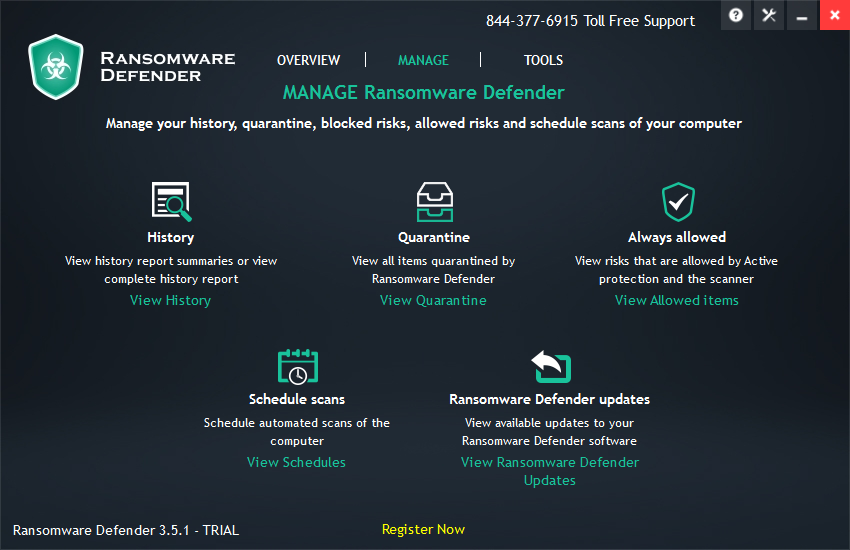Minimize the Ransomware Defender window
850x550 pixels.
[x=802, y=15]
